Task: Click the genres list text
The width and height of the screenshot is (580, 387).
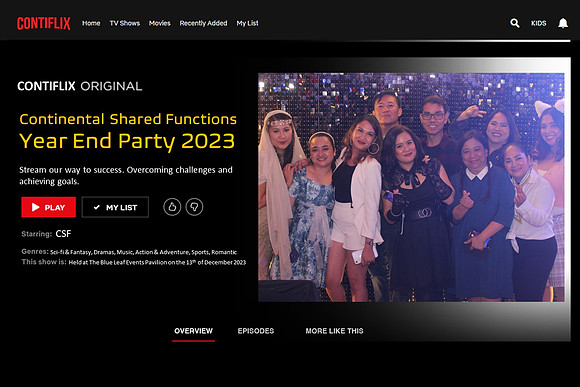Action: pyautogui.click(x=144, y=252)
